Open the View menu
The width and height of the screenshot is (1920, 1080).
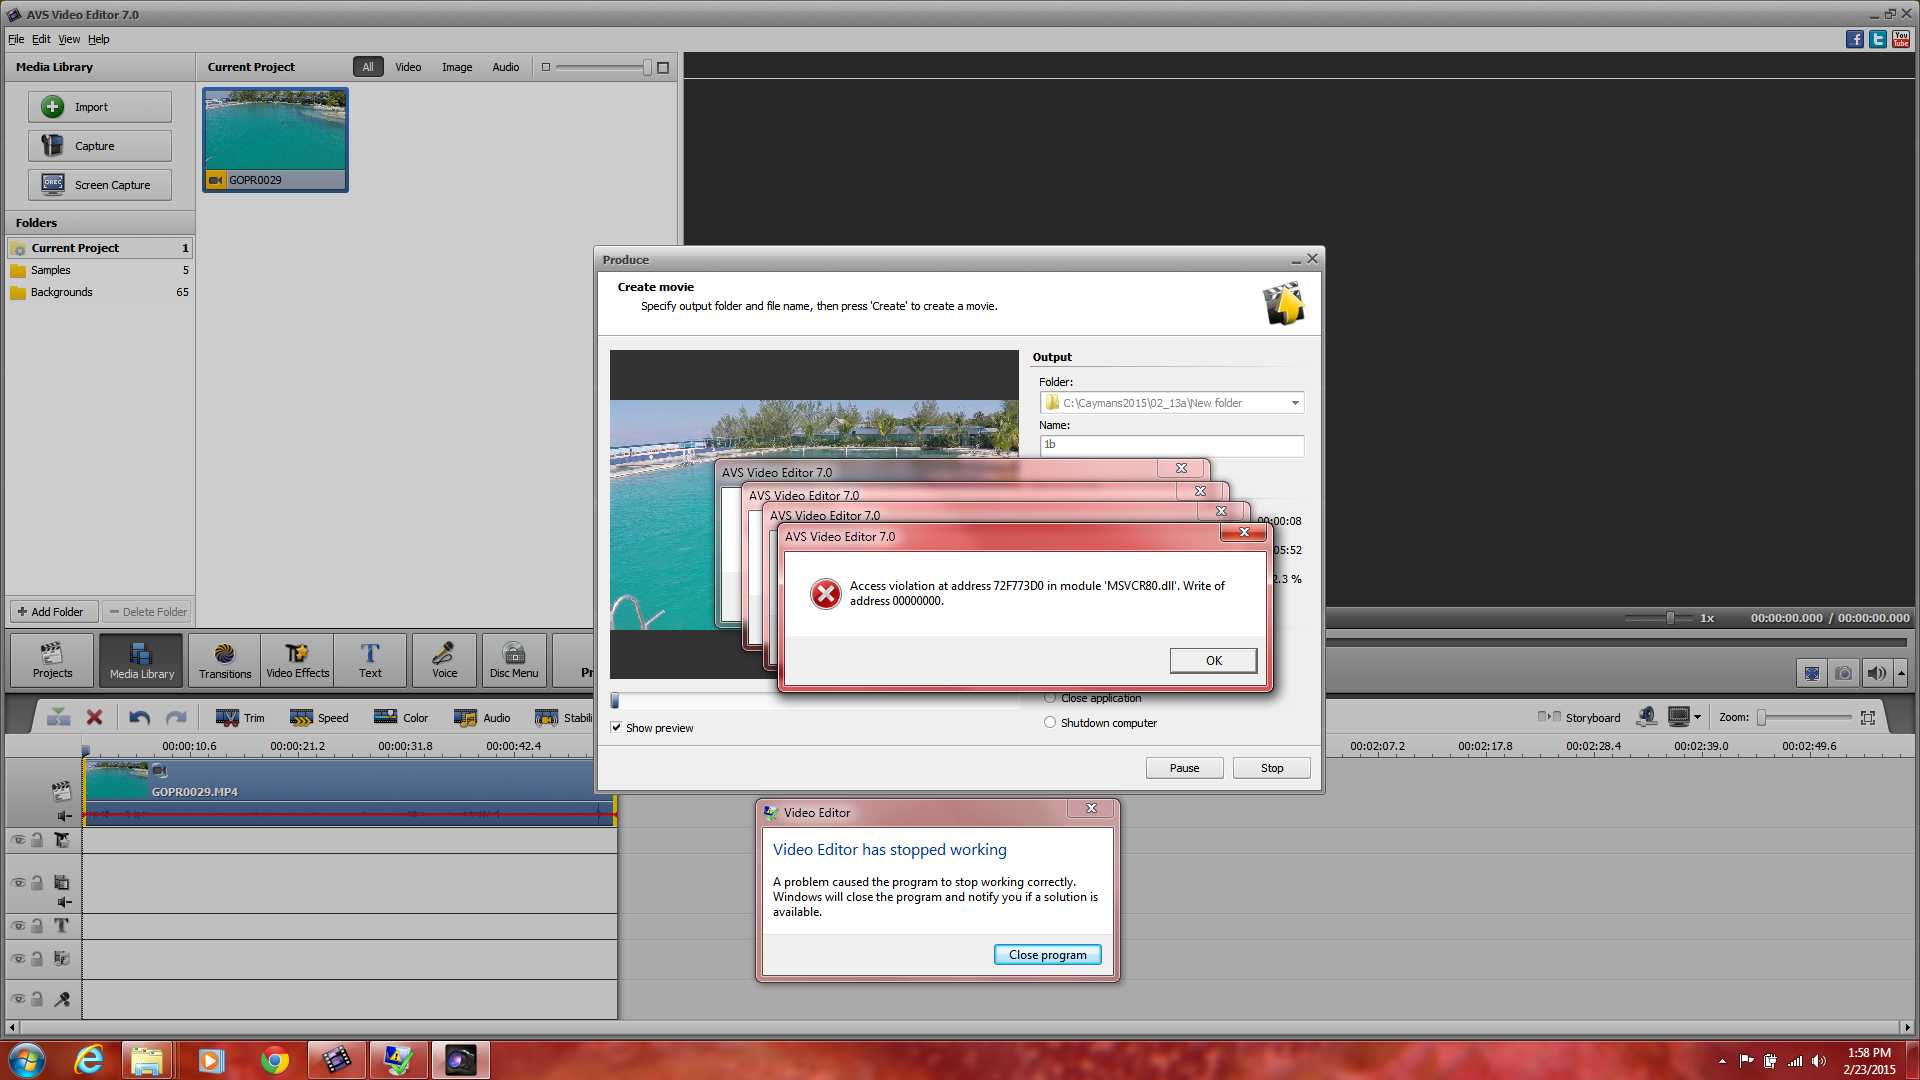point(69,39)
